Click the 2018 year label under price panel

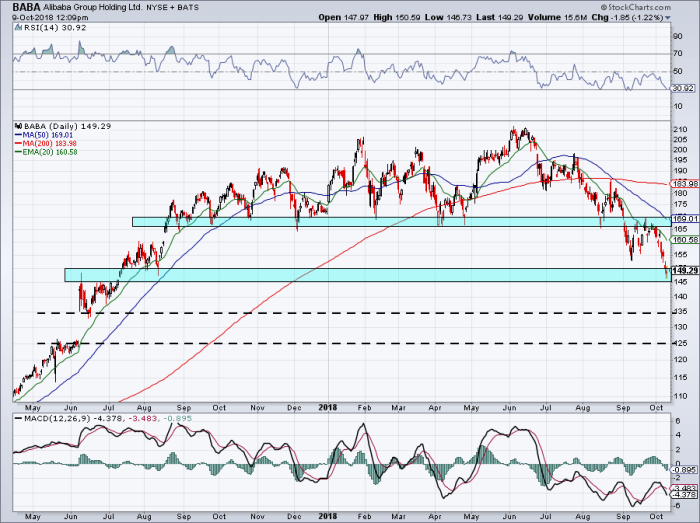point(328,407)
